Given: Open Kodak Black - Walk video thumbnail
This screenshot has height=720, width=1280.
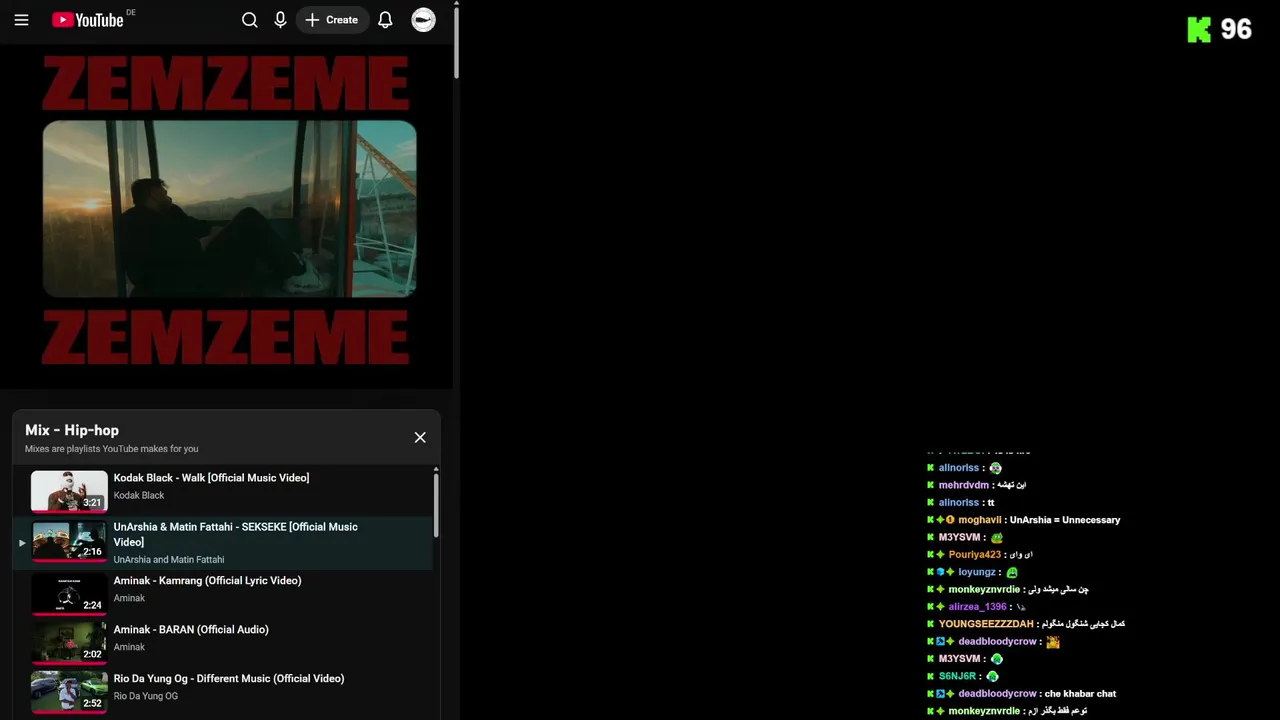Looking at the screenshot, I should [69, 491].
